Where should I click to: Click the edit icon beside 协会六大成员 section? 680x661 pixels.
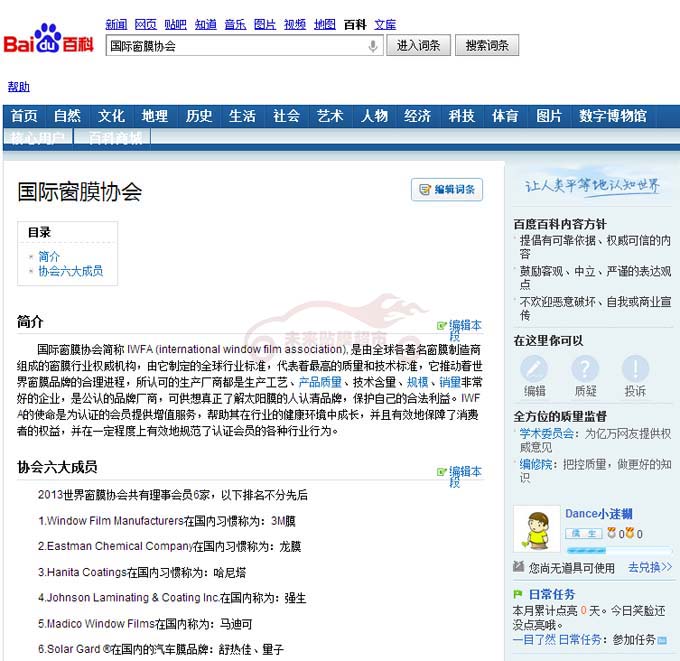441,471
